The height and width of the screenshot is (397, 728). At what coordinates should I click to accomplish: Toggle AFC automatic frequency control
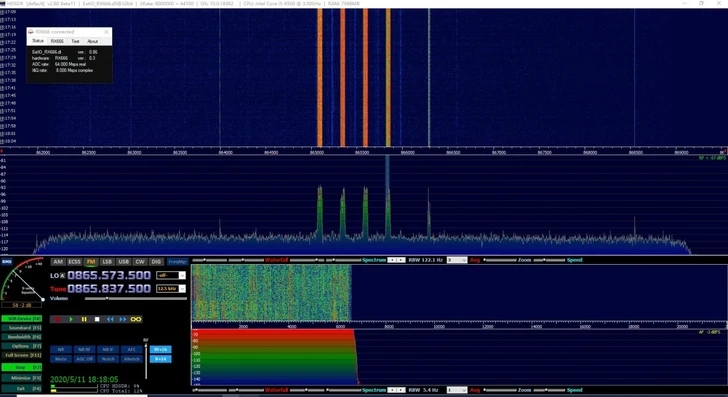click(x=131, y=349)
